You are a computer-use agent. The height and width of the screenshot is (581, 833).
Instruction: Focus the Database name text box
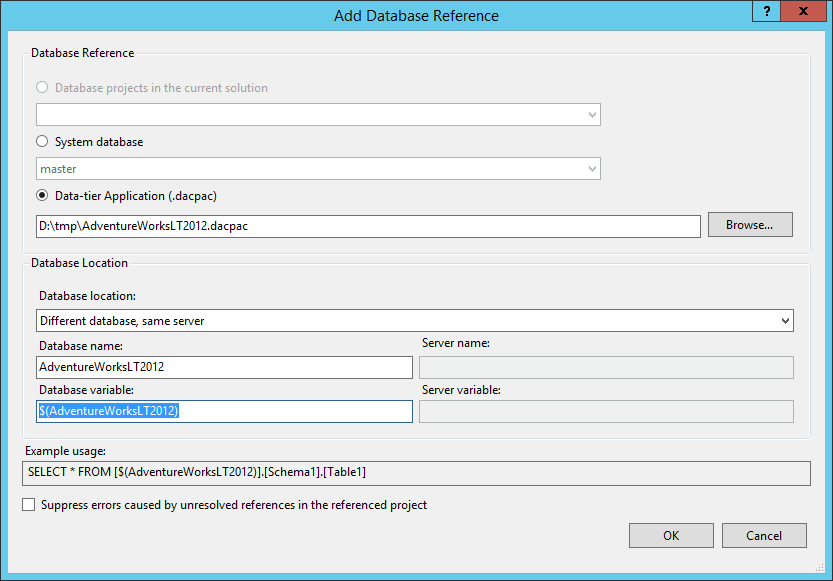(224, 367)
